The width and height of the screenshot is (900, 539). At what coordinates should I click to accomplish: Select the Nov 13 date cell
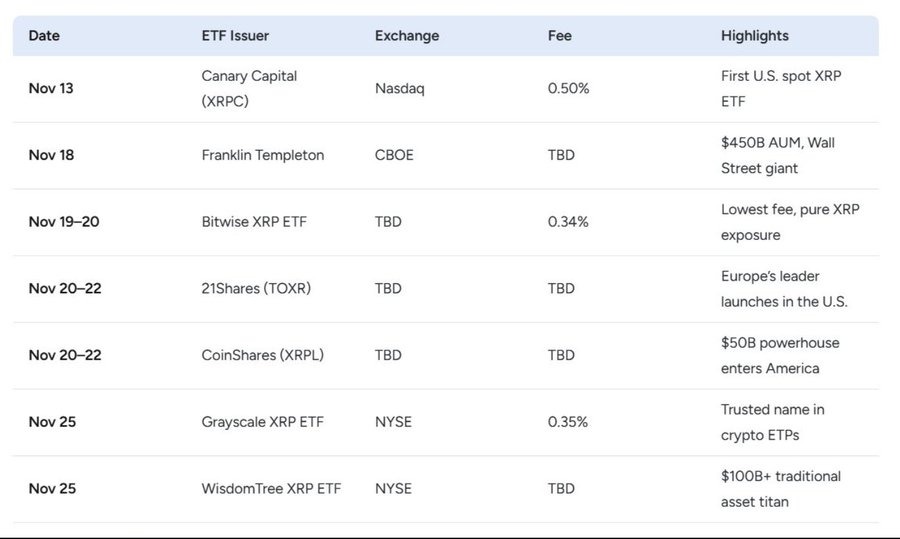(51, 88)
